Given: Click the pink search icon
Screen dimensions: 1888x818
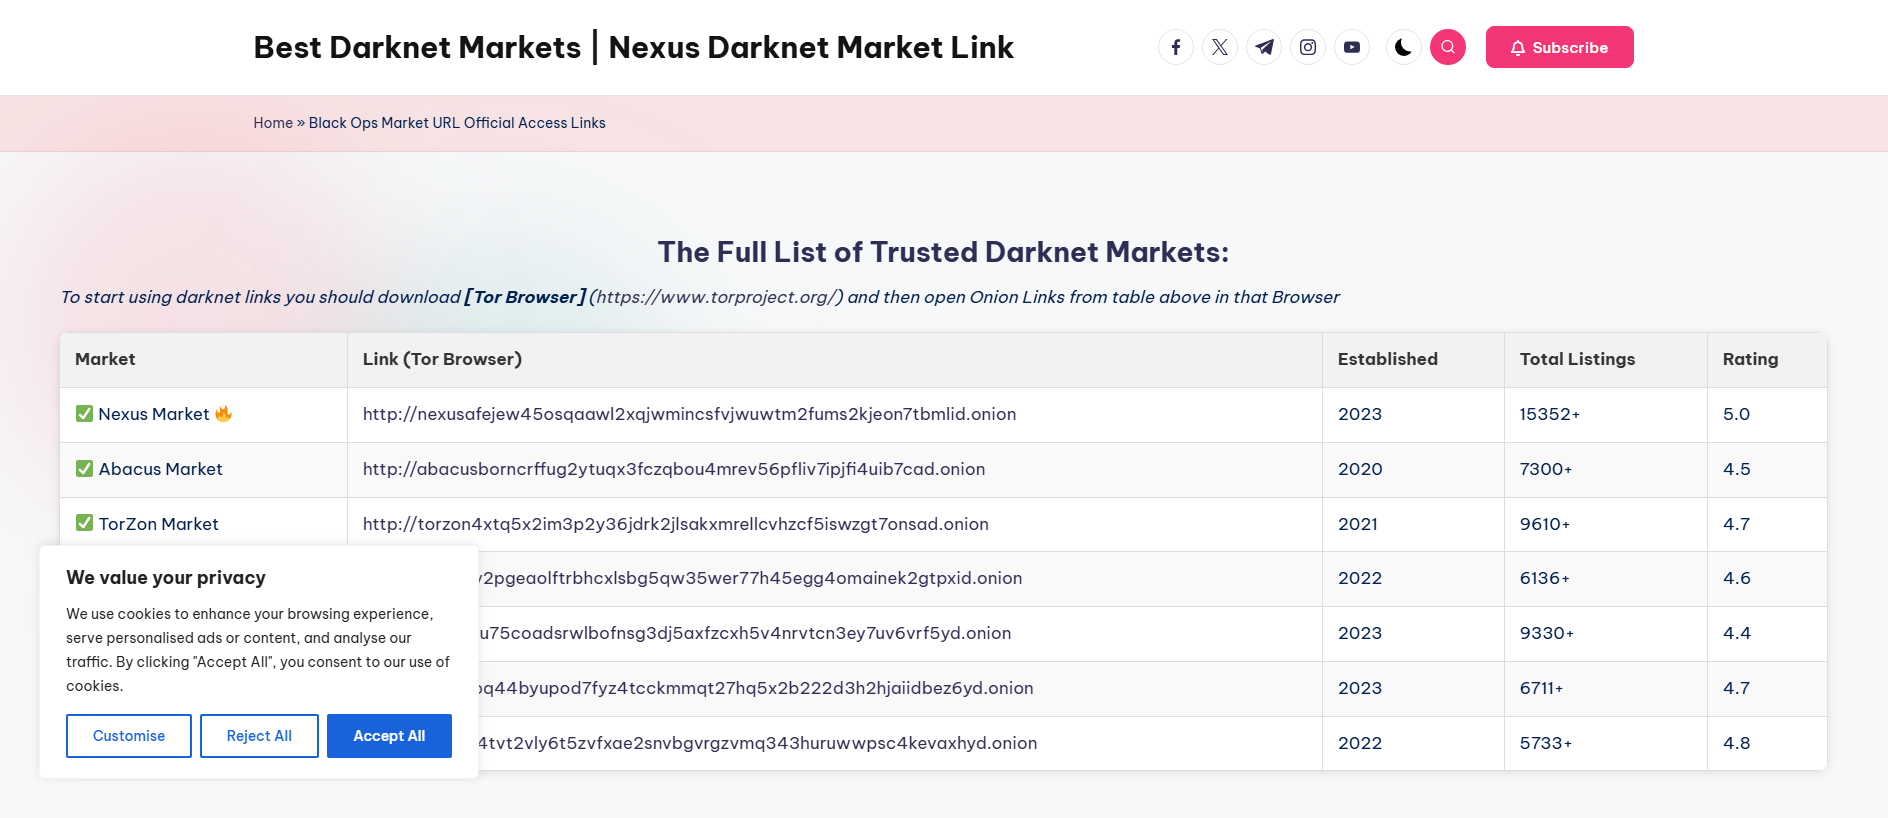Looking at the screenshot, I should coord(1448,47).
